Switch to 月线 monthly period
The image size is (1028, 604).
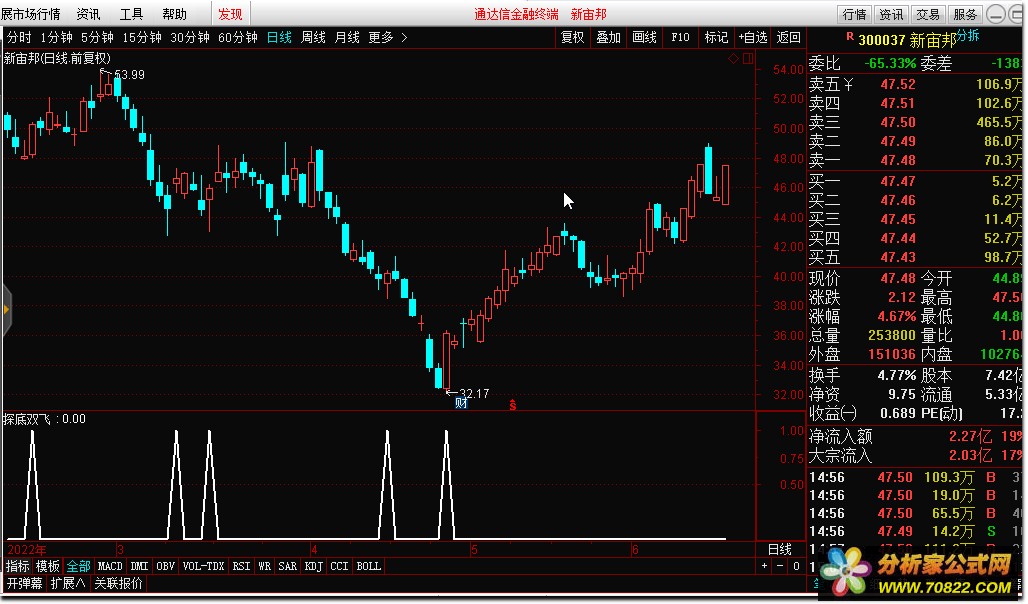click(347, 37)
